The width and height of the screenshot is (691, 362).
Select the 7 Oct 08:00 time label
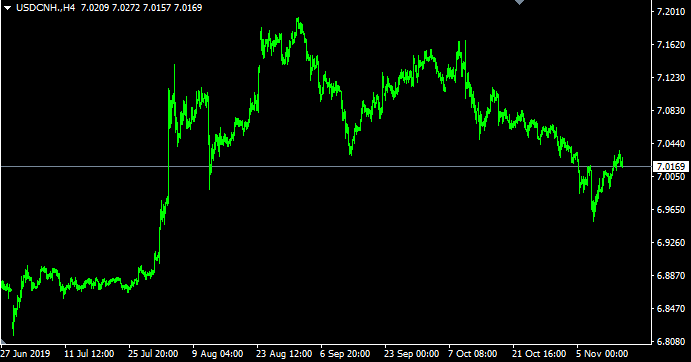click(x=472, y=354)
